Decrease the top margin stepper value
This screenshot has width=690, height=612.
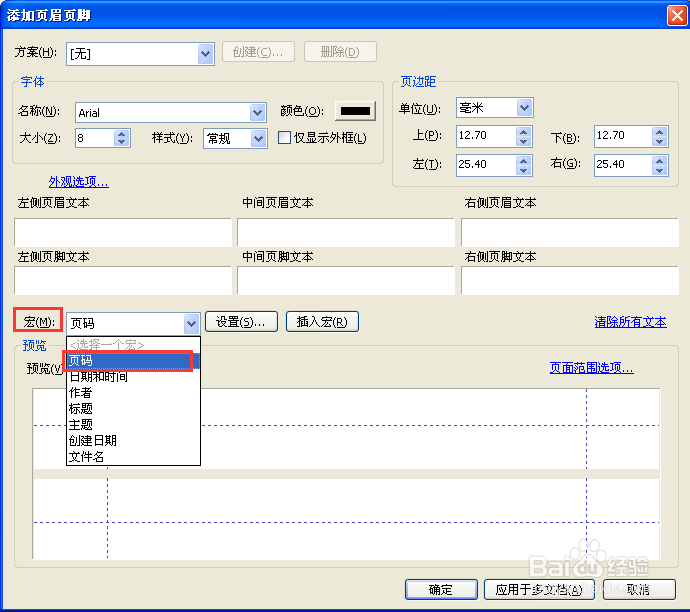(523, 141)
